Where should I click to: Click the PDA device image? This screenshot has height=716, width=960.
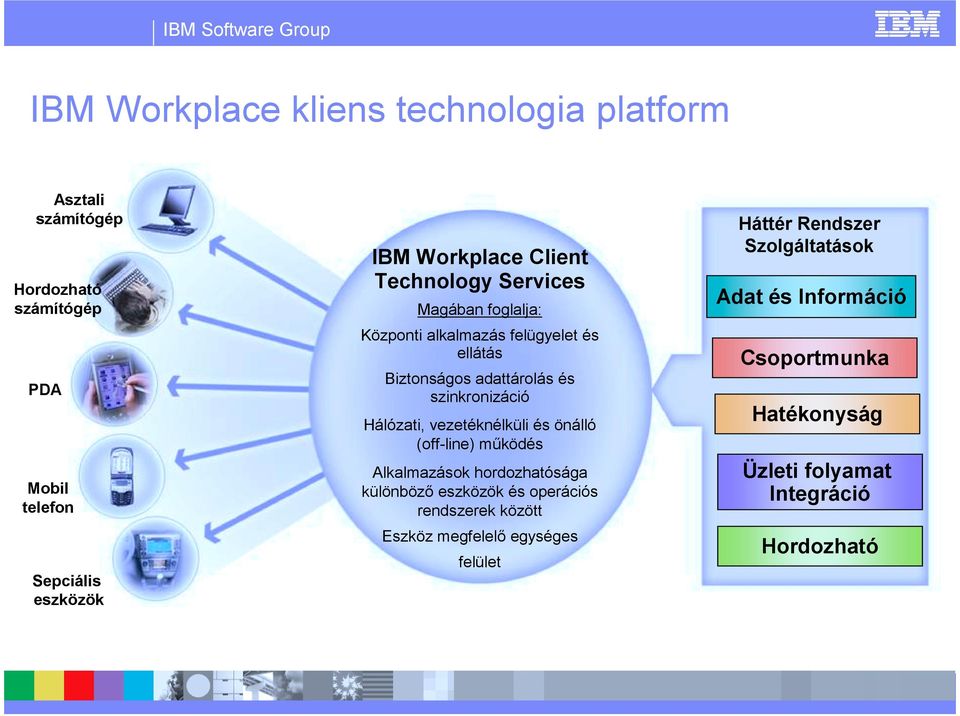click(x=114, y=385)
